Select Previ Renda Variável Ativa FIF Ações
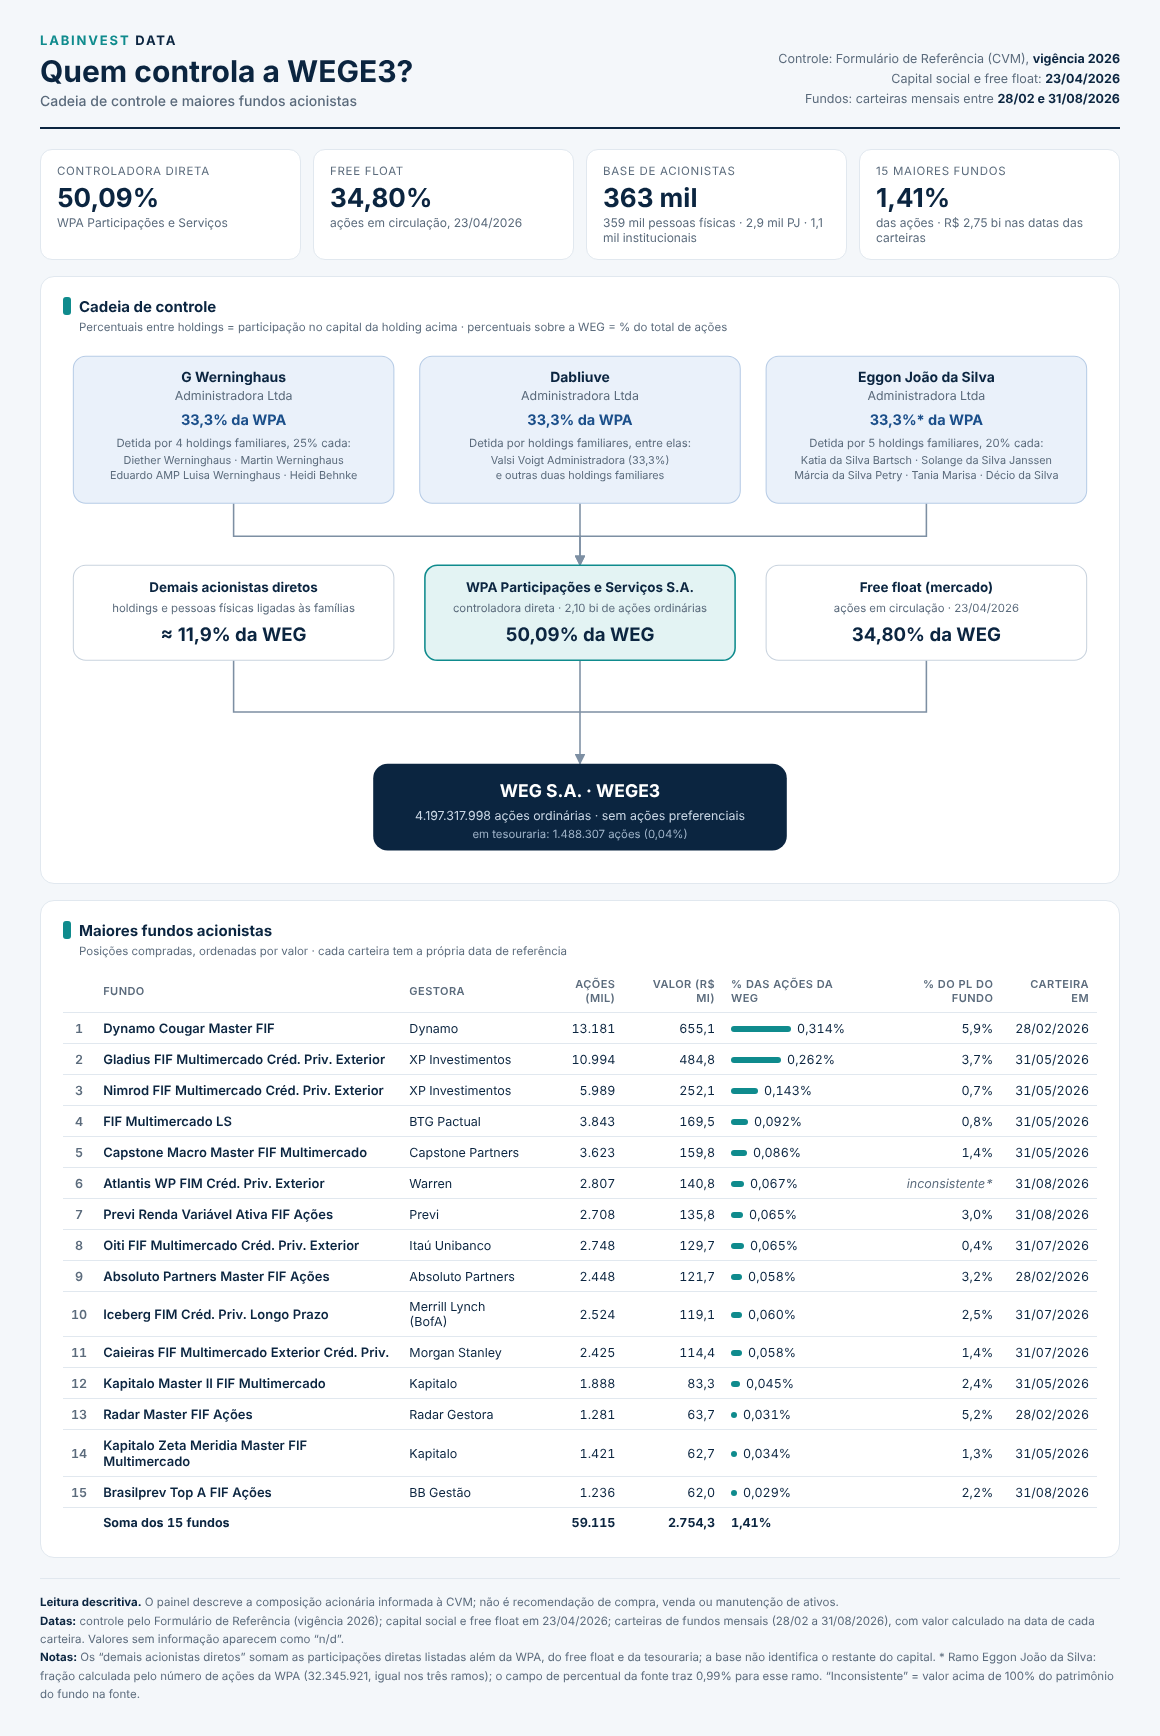This screenshot has width=1160, height=1736. (218, 1214)
